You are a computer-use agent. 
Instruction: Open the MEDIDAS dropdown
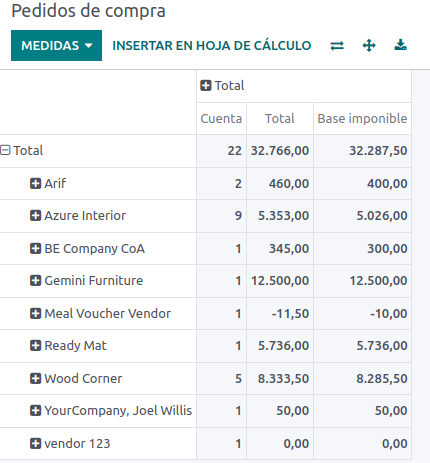(56, 46)
